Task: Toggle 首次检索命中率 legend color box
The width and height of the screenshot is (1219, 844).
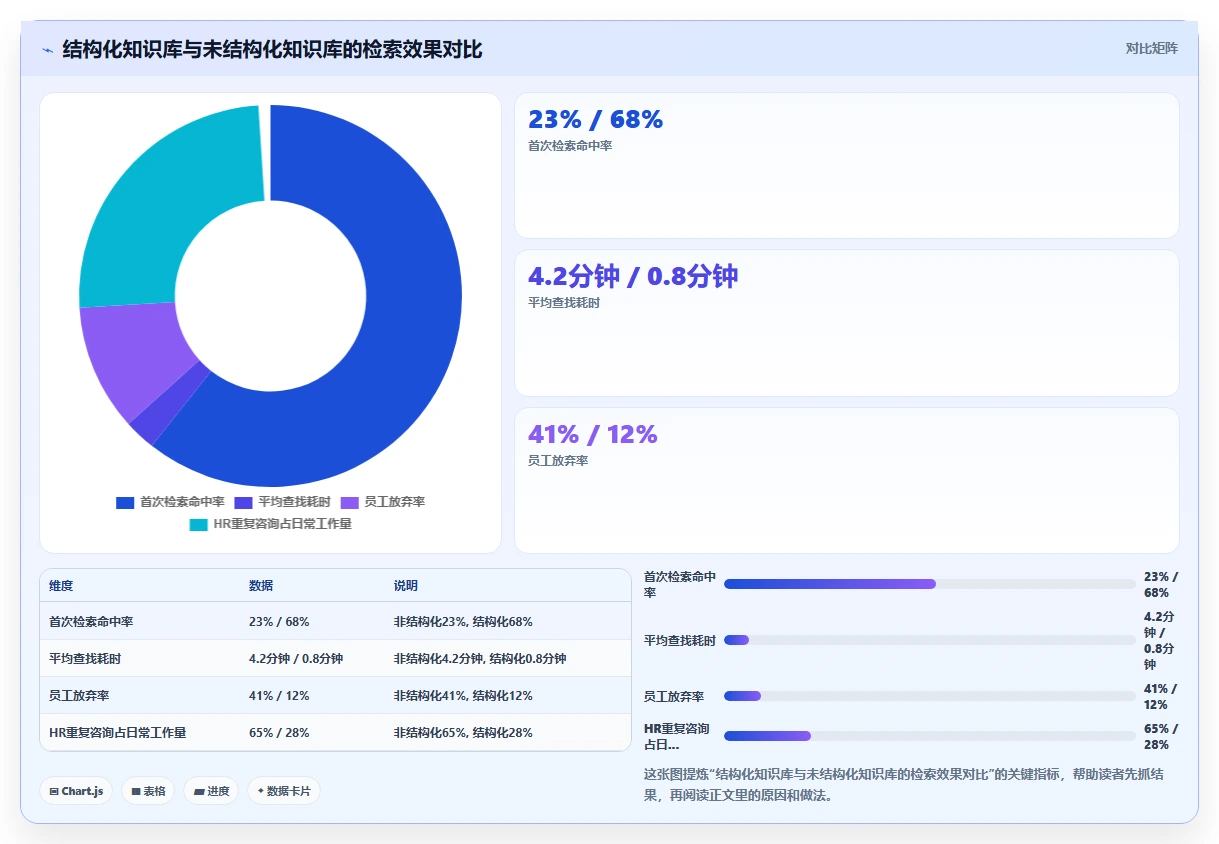Action: point(125,502)
